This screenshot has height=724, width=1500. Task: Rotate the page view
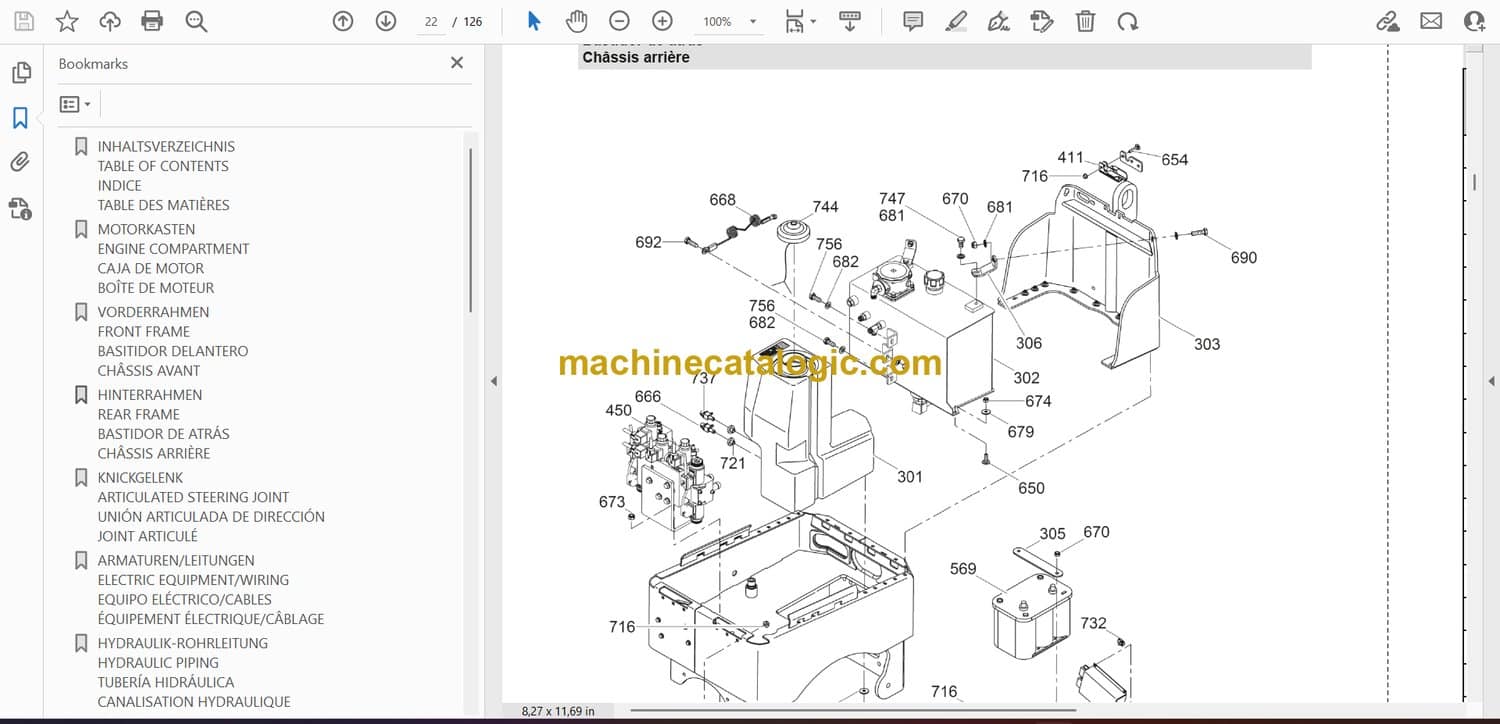pos(1128,21)
